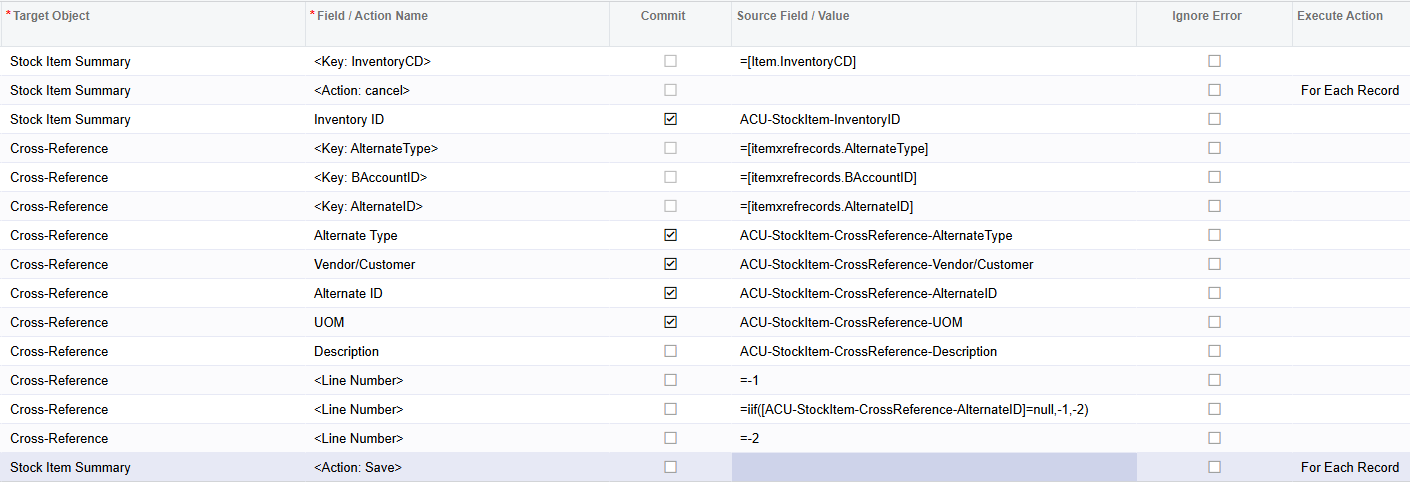Enable Commit for Description row
This screenshot has width=1410, height=486.
[x=670, y=351]
